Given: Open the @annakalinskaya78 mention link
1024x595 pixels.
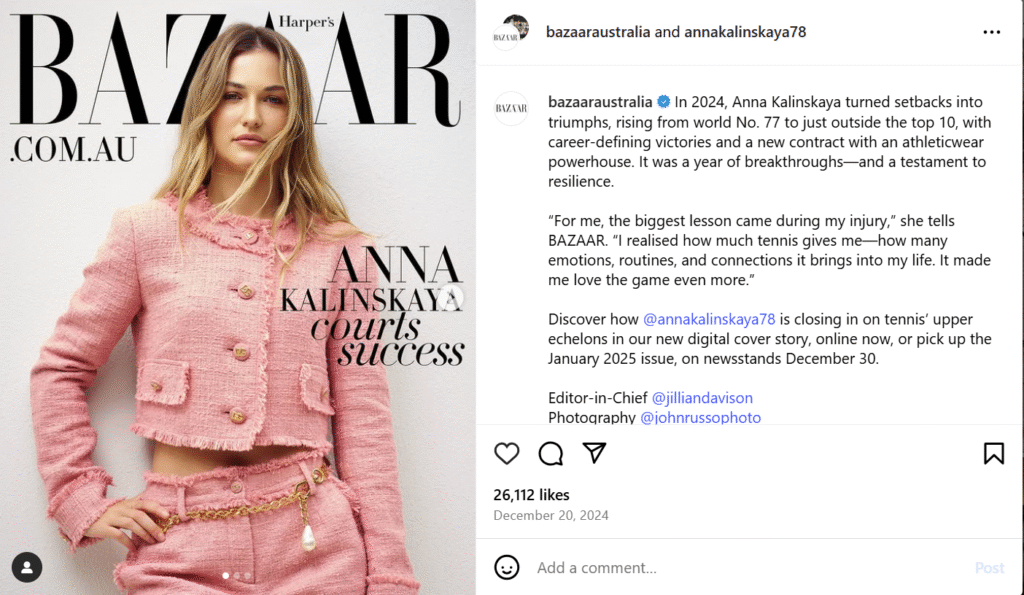Looking at the screenshot, I should tap(709, 319).
